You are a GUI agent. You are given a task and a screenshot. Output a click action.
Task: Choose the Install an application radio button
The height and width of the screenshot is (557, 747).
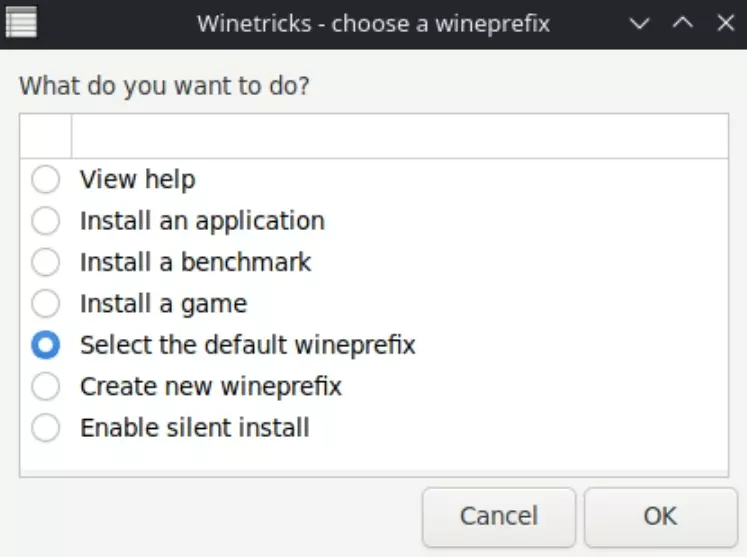tap(46, 221)
